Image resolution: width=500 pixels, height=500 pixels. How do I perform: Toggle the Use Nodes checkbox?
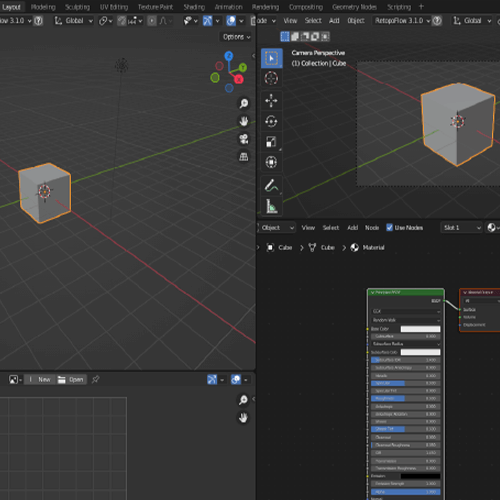tap(389, 227)
